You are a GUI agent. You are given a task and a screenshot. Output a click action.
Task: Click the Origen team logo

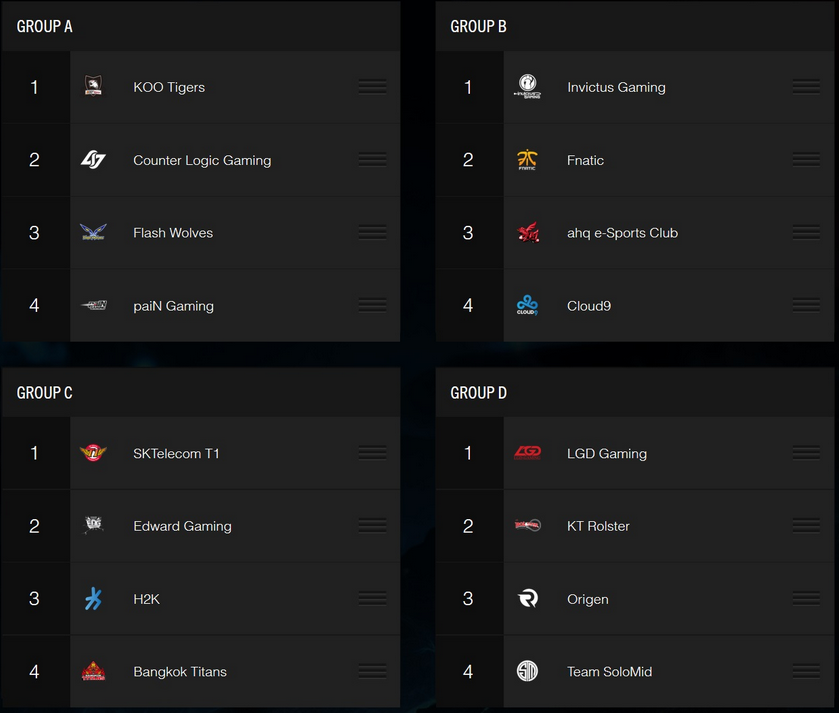[527, 599]
